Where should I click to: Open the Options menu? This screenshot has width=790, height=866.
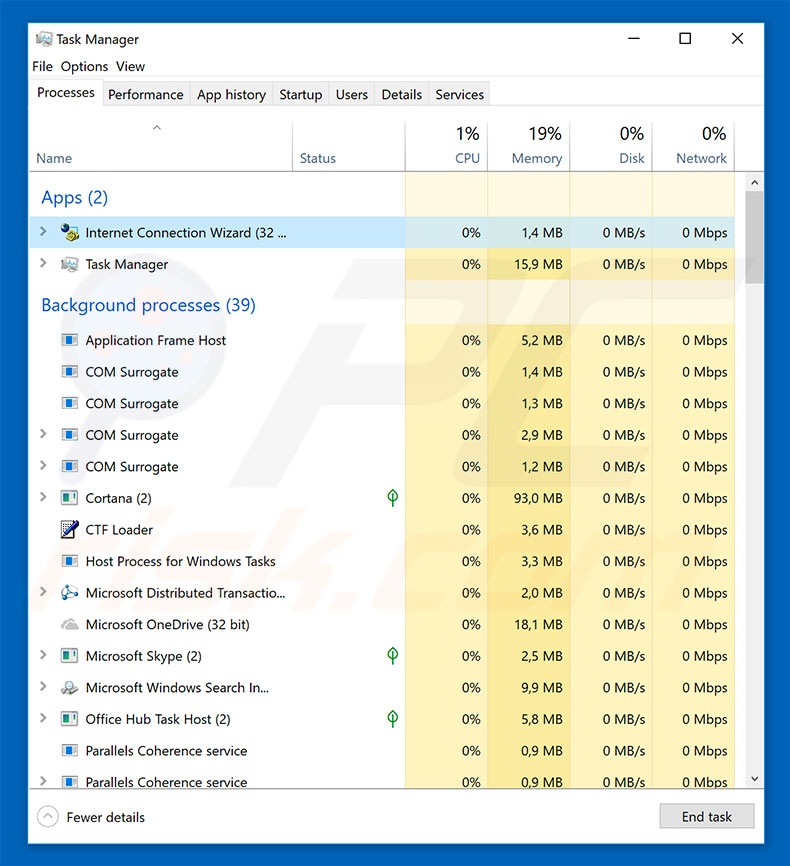click(85, 66)
